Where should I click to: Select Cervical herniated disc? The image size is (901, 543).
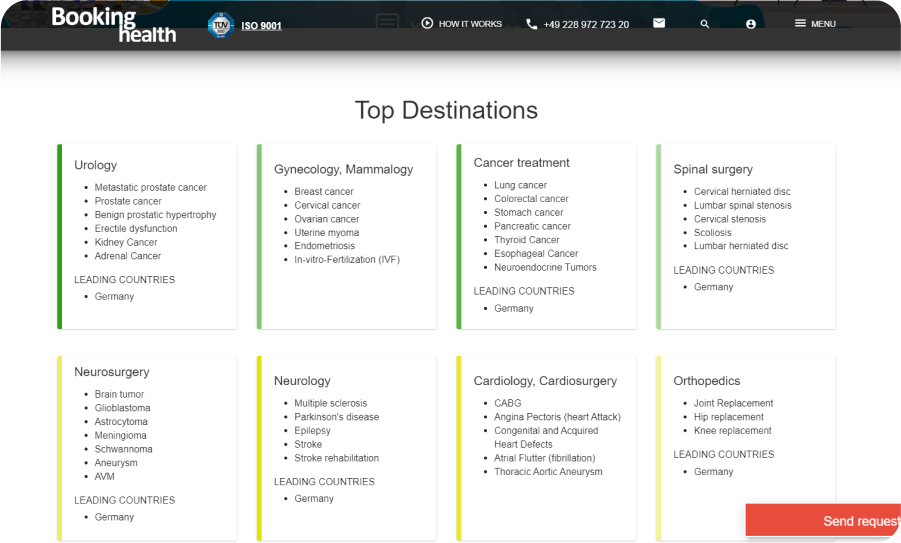pos(742,191)
